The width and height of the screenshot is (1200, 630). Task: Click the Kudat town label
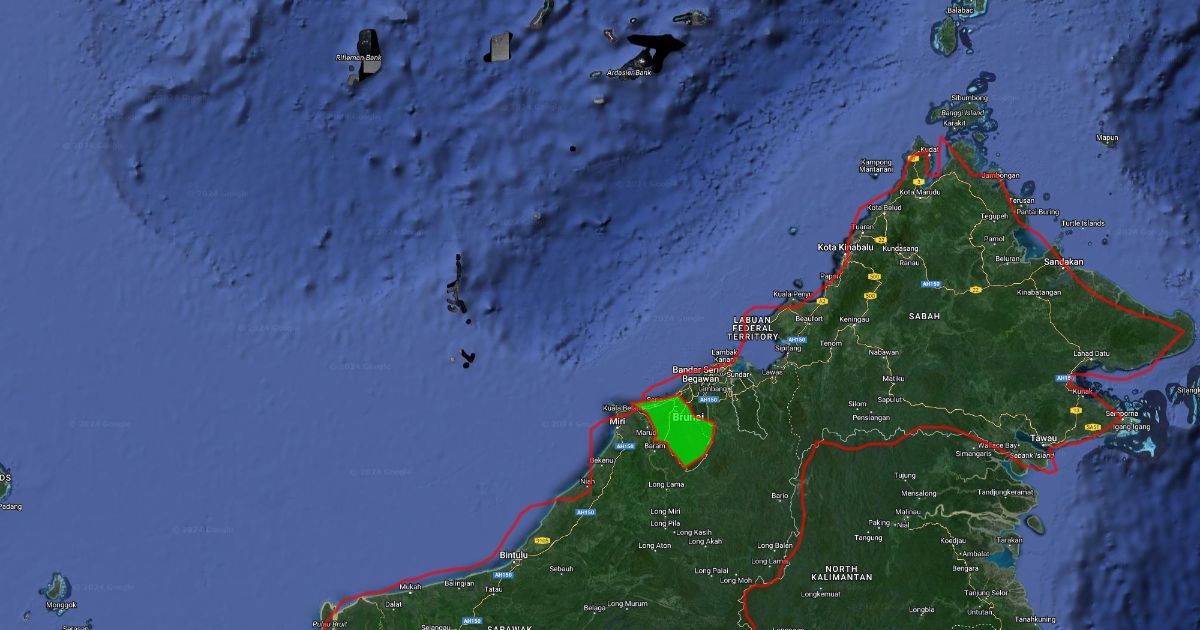point(929,149)
